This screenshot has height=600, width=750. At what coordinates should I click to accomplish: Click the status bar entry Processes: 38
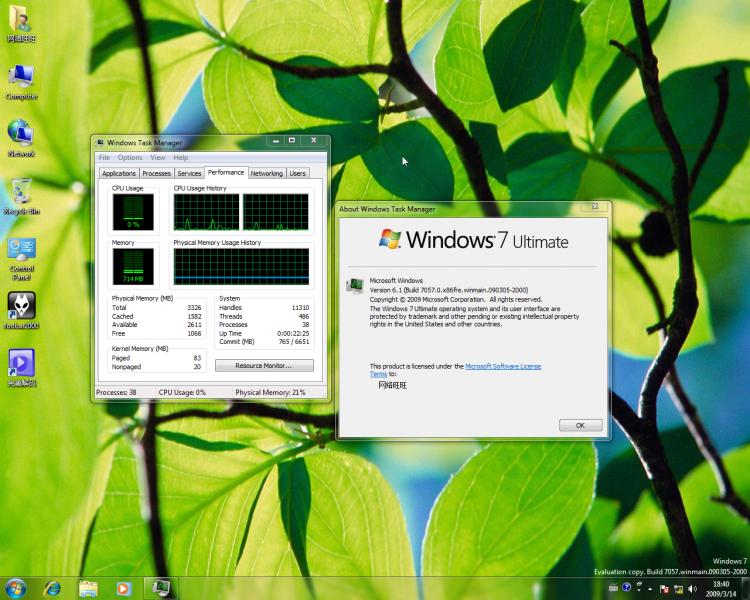(x=116, y=392)
